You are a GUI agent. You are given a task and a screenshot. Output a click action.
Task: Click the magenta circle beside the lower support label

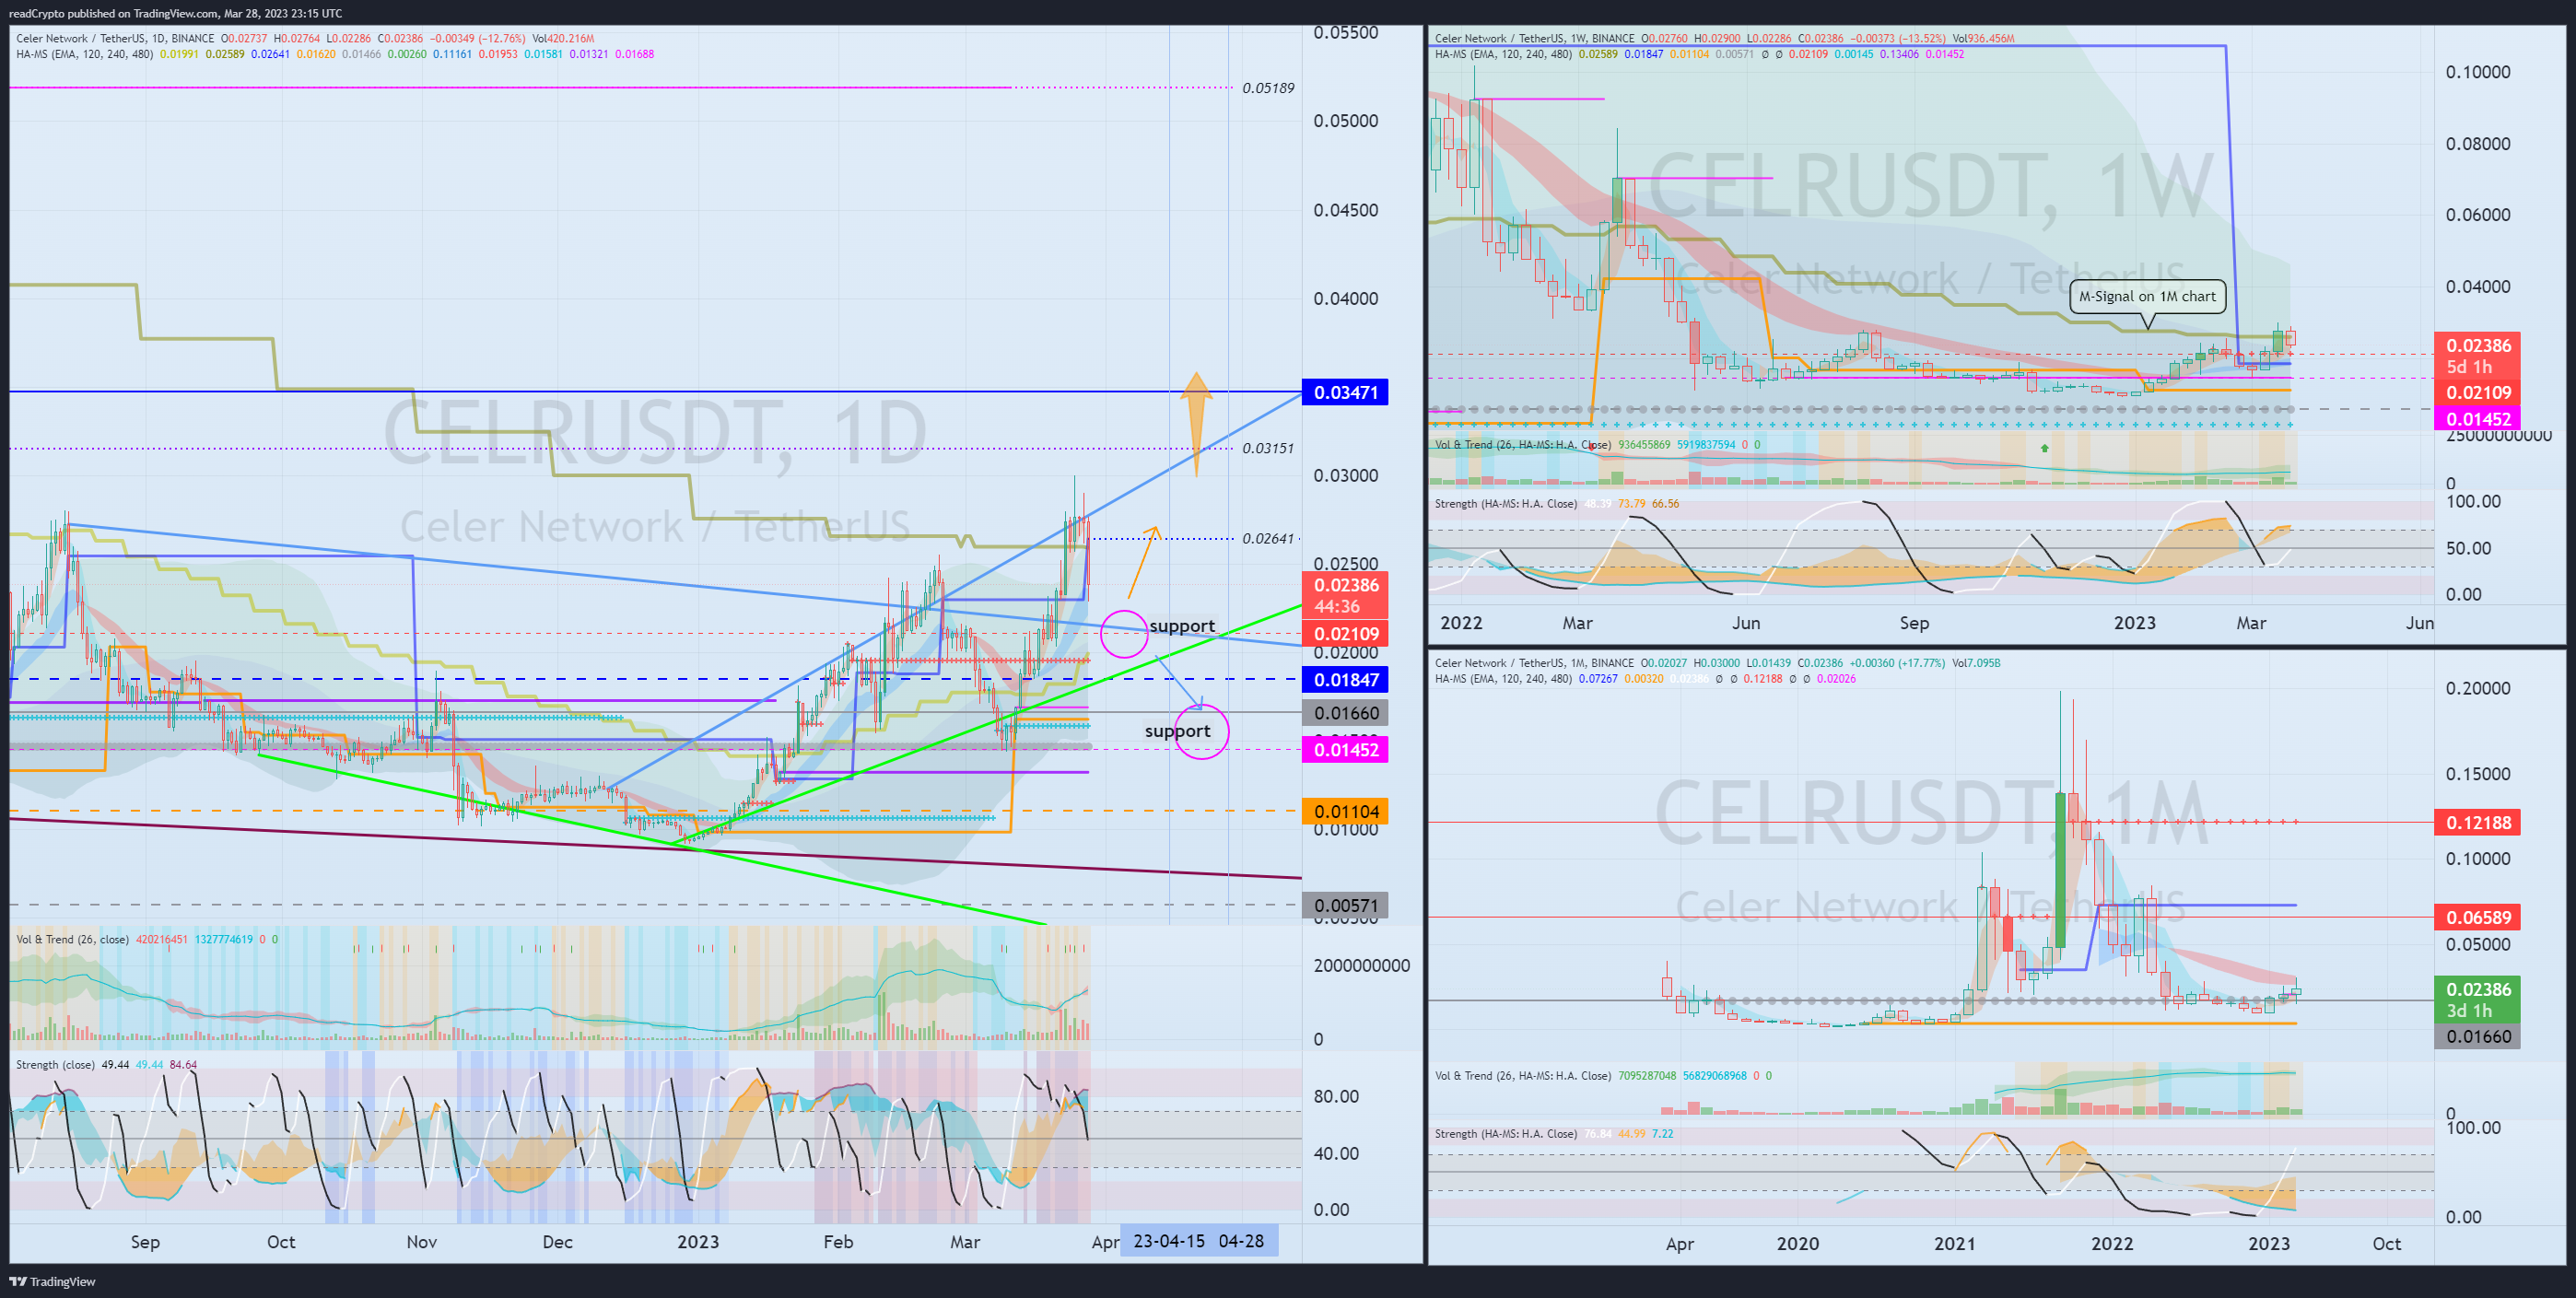pos(1201,731)
